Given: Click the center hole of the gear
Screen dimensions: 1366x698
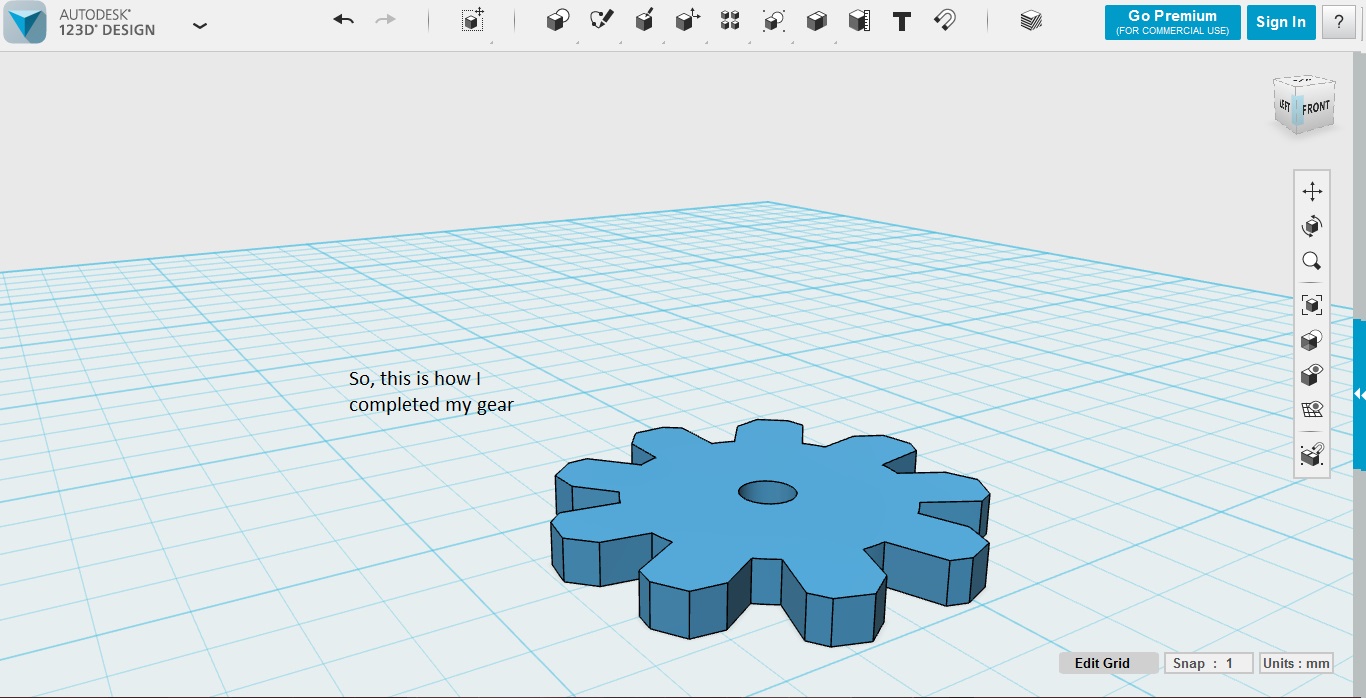Looking at the screenshot, I should coord(768,491).
